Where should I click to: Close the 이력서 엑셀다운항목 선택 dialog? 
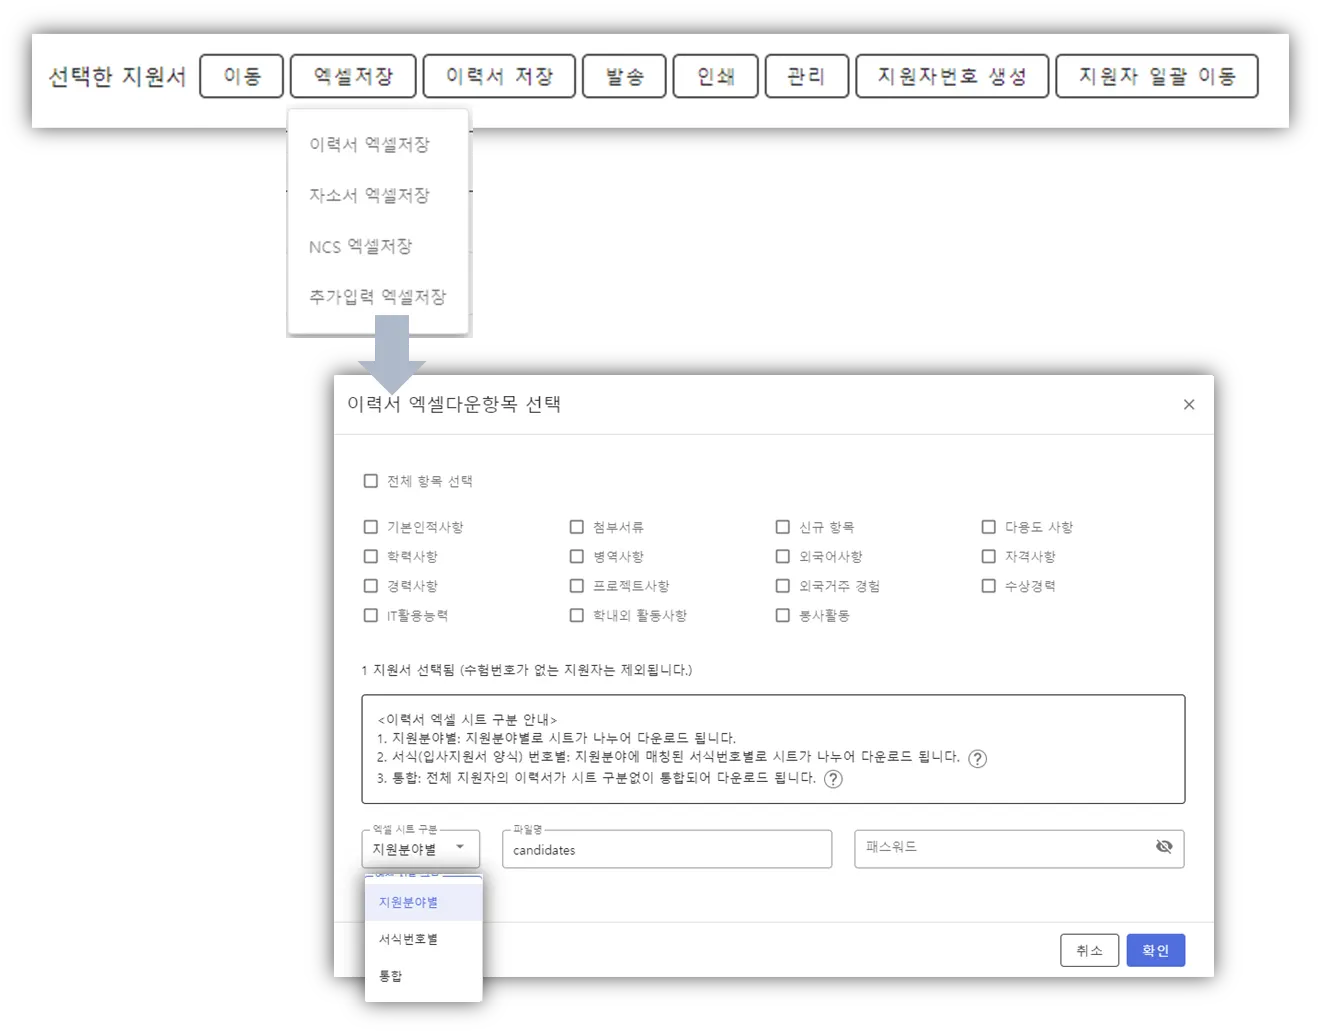click(x=1189, y=404)
